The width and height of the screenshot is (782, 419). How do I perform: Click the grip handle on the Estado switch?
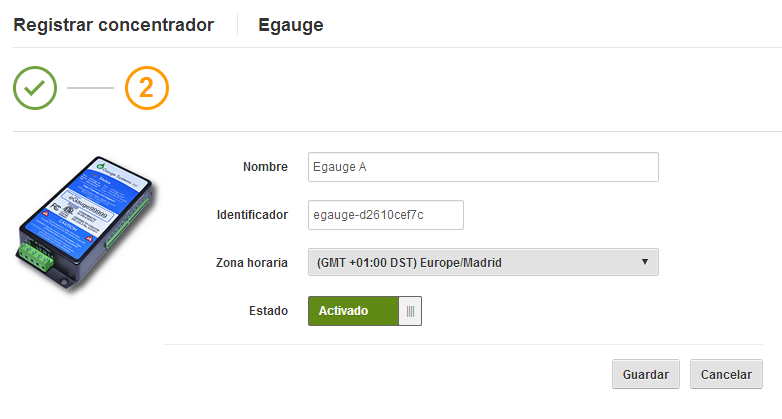coord(410,311)
